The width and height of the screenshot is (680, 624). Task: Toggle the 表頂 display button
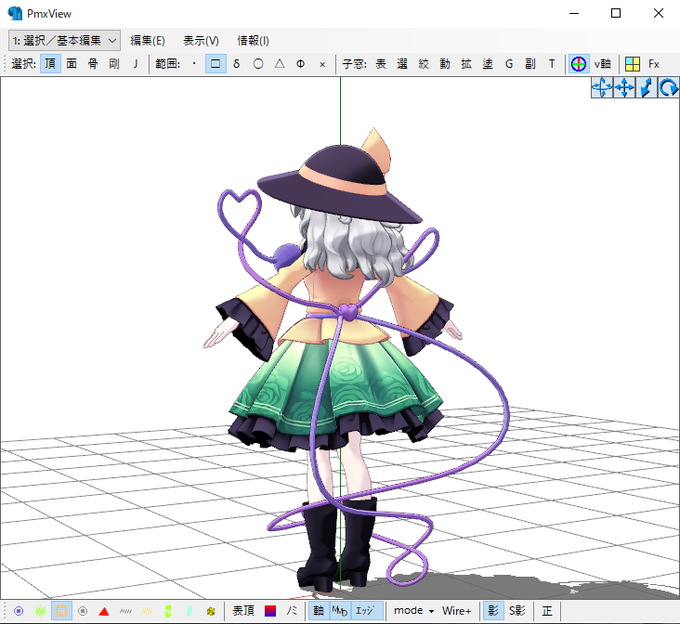pyautogui.click(x=243, y=611)
